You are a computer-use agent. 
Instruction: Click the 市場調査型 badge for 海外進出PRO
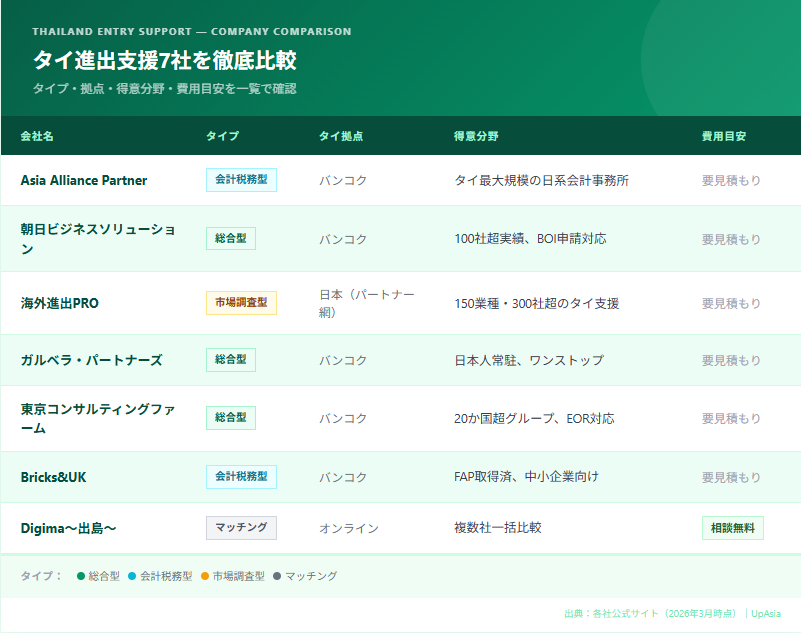(241, 303)
